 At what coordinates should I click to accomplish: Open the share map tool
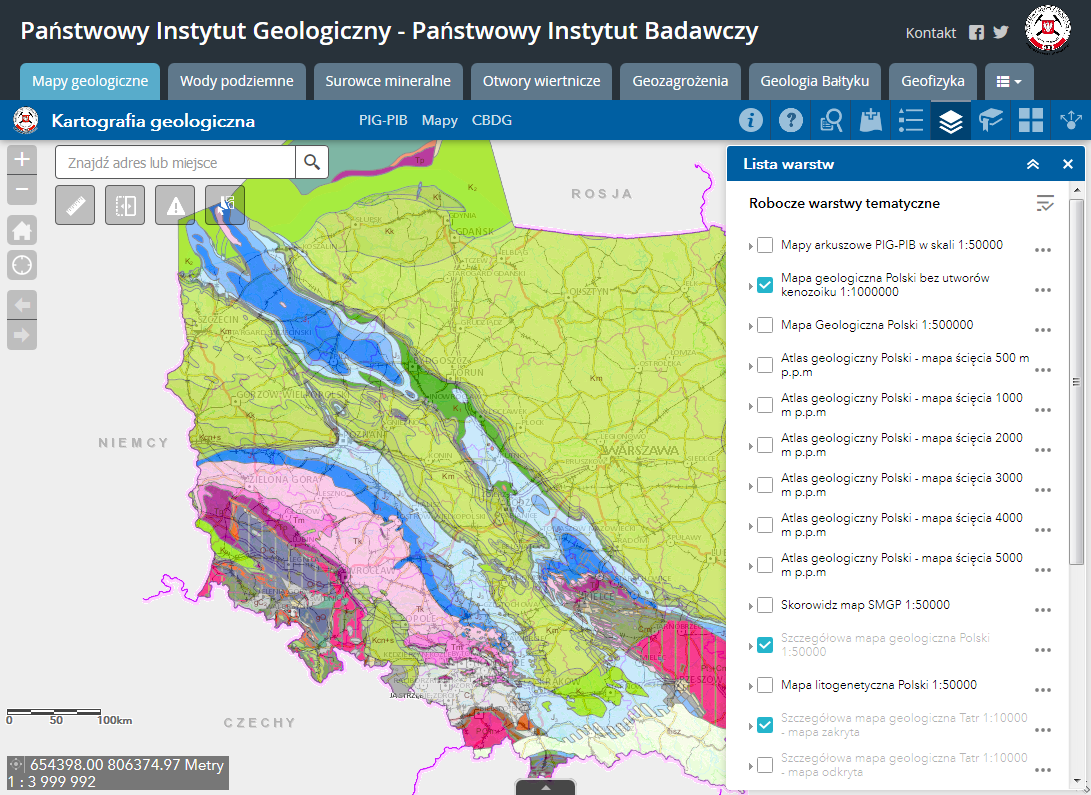coord(1071,120)
